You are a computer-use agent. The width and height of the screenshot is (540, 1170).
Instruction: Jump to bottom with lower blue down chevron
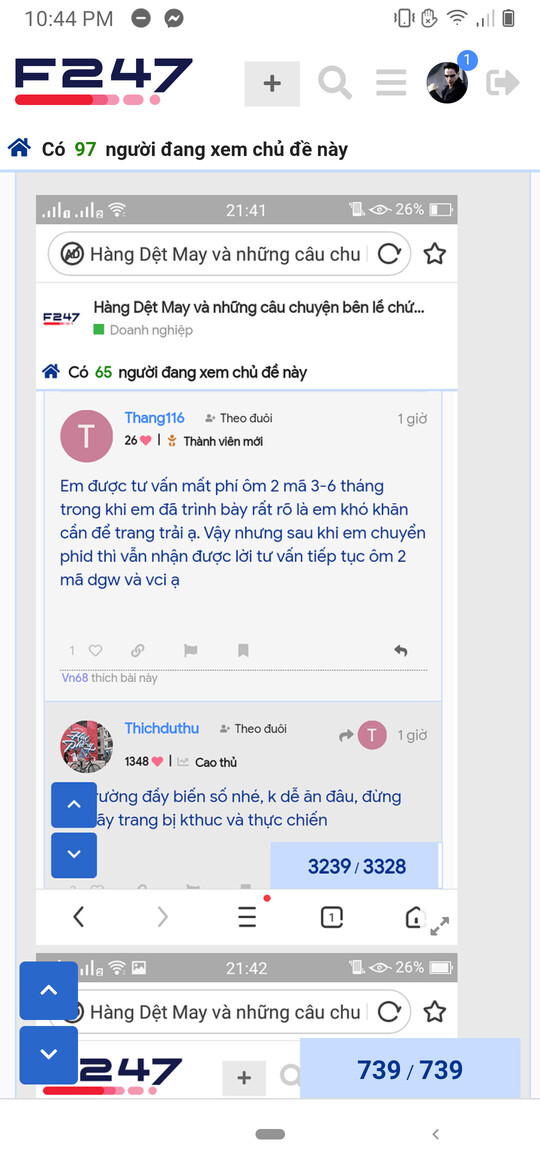pos(48,1055)
